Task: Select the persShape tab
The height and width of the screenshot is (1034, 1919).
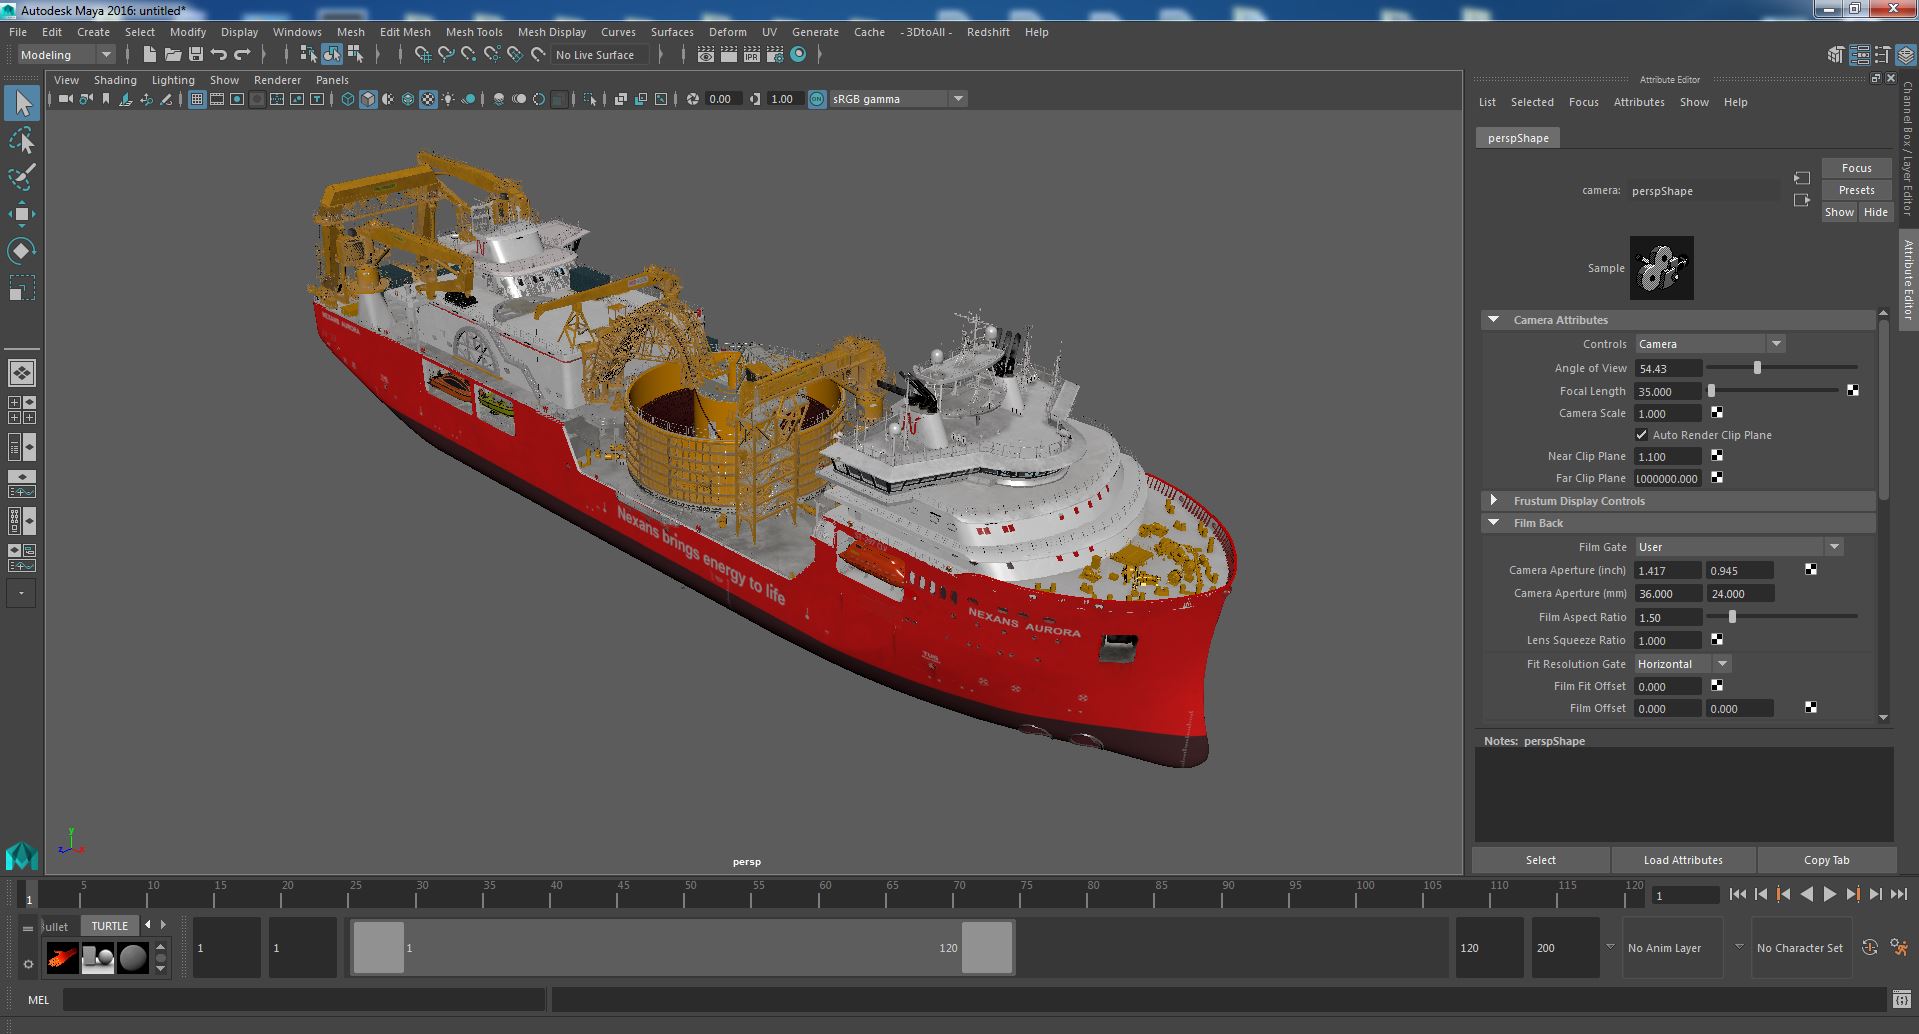Action: [1518, 138]
